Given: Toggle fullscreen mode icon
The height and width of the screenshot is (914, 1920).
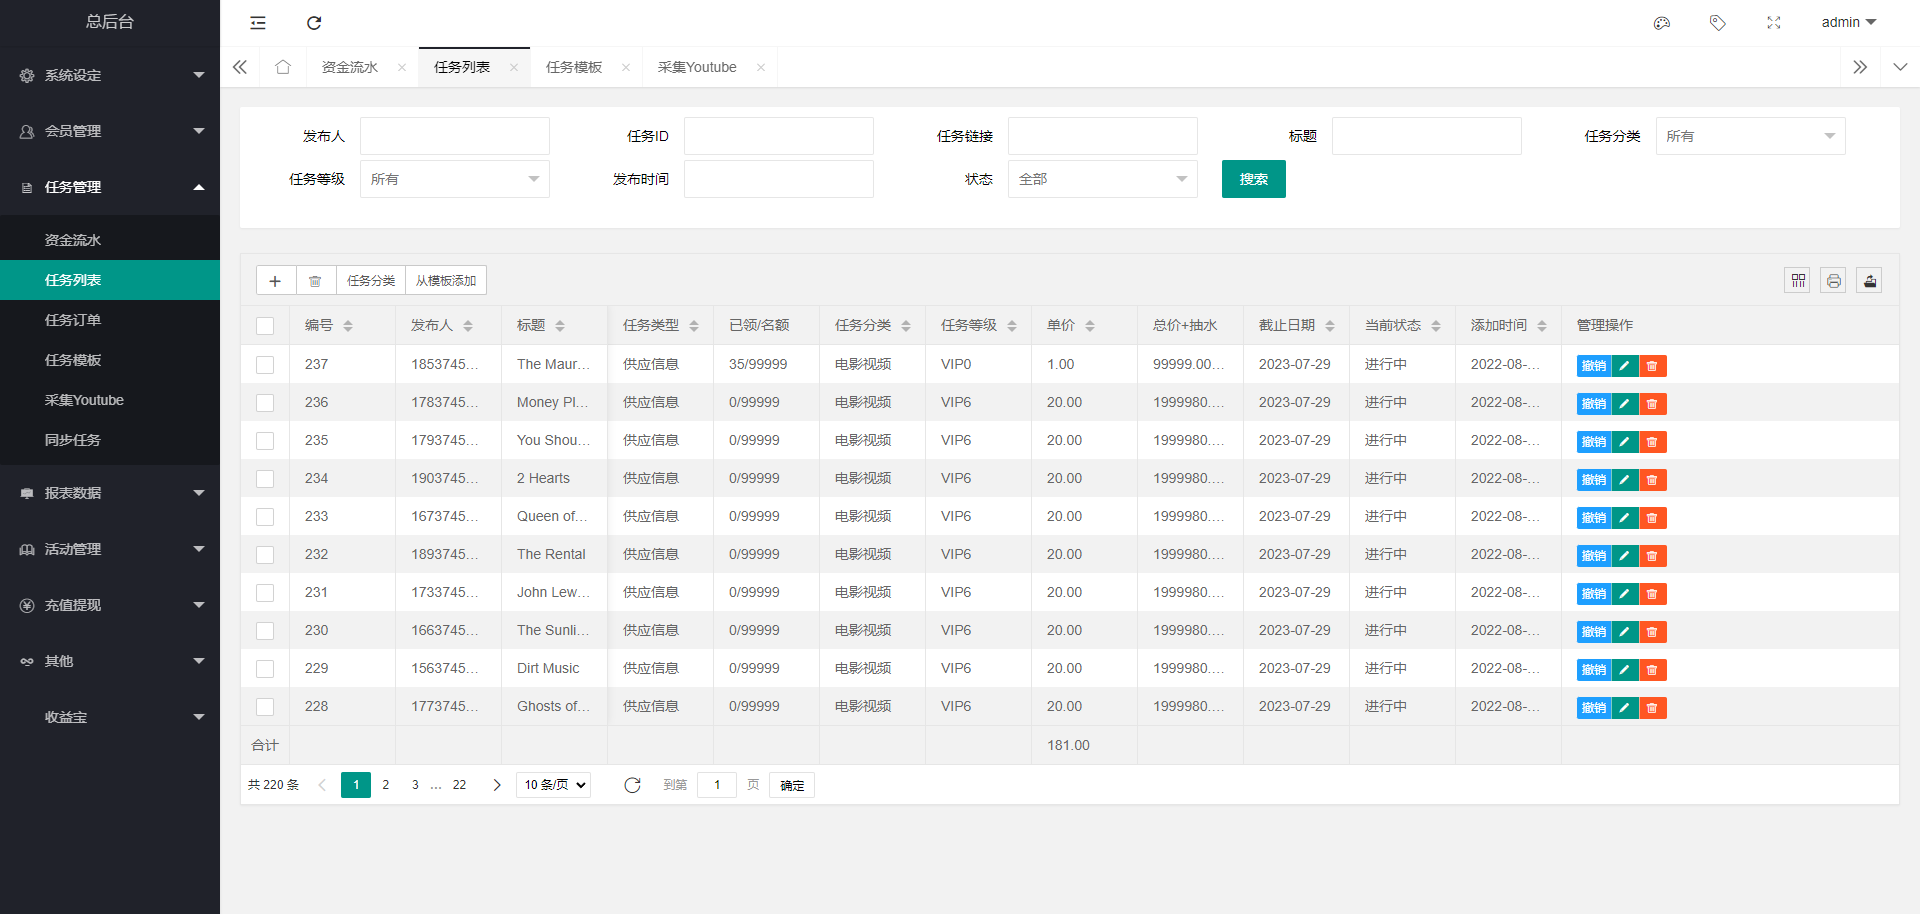Looking at the screenshot, I should [x=1774, y=23].
